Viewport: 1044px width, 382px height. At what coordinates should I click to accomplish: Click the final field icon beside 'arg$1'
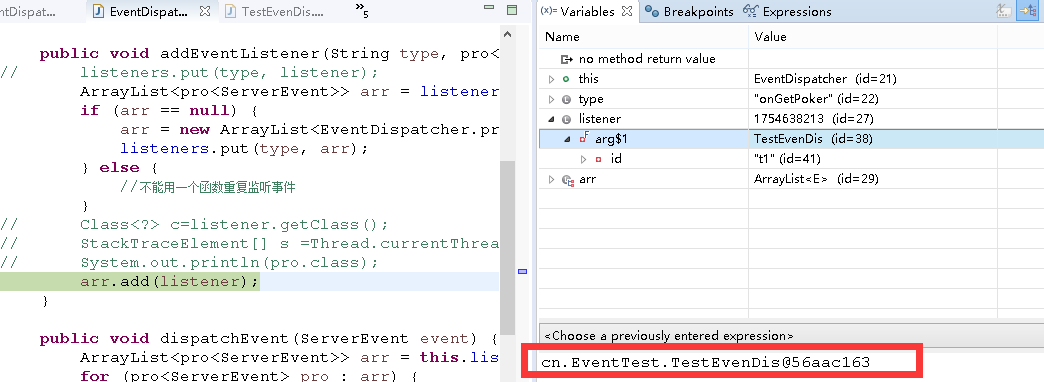point(584,138)
